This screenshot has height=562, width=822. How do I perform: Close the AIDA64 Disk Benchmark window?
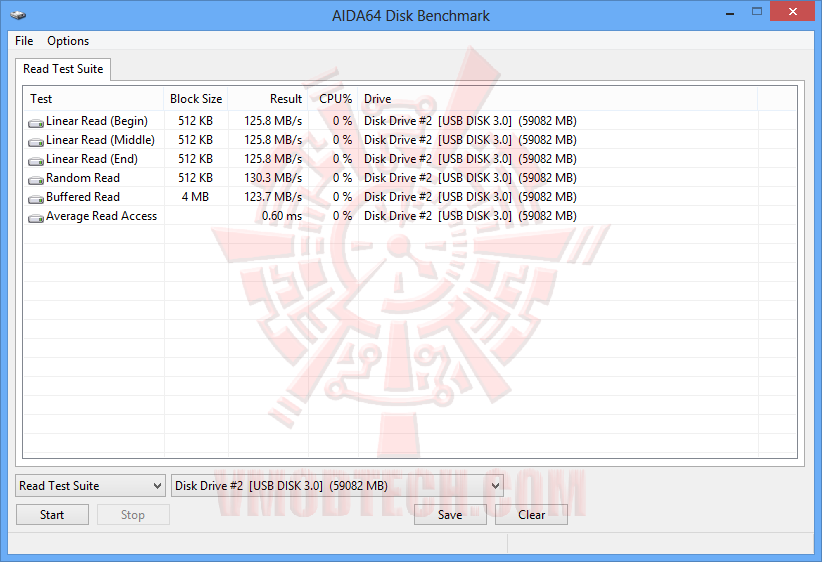click(792, 12)
